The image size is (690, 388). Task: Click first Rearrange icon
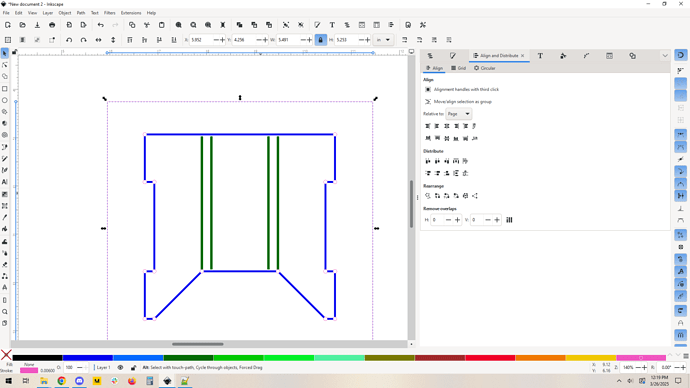tap(428, 196)
